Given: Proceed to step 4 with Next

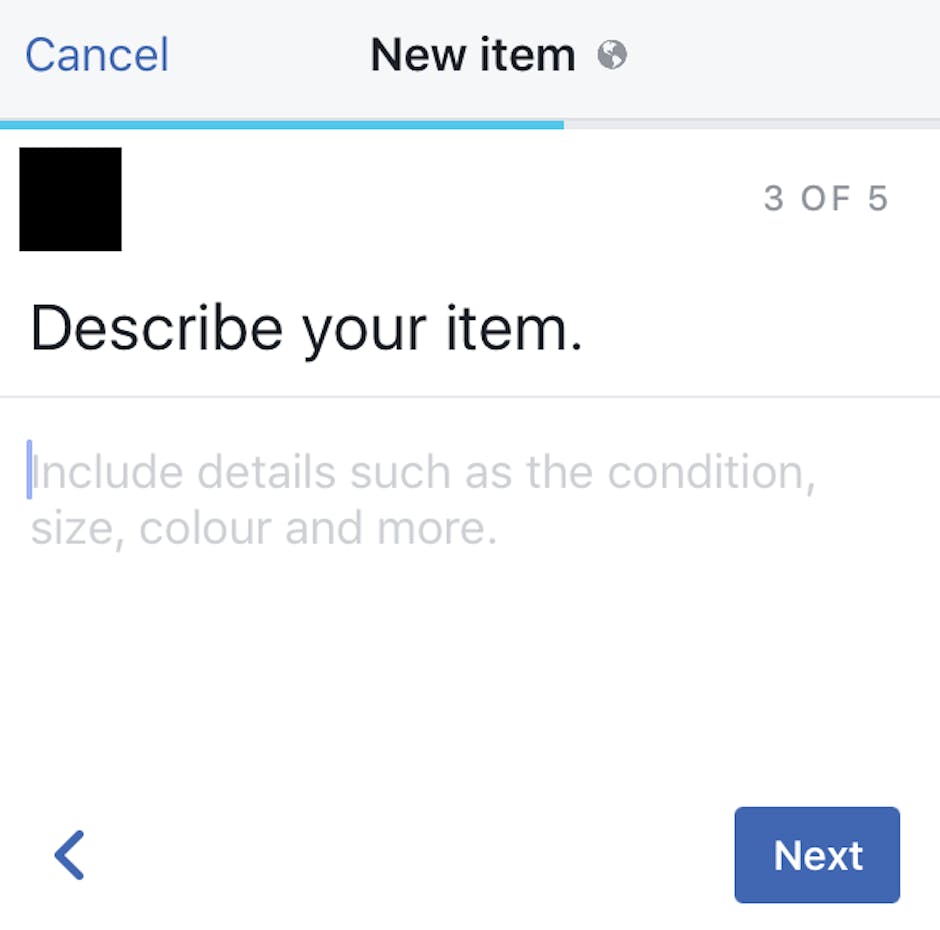Looking at the screenshot, I should [x=817, y=855].
